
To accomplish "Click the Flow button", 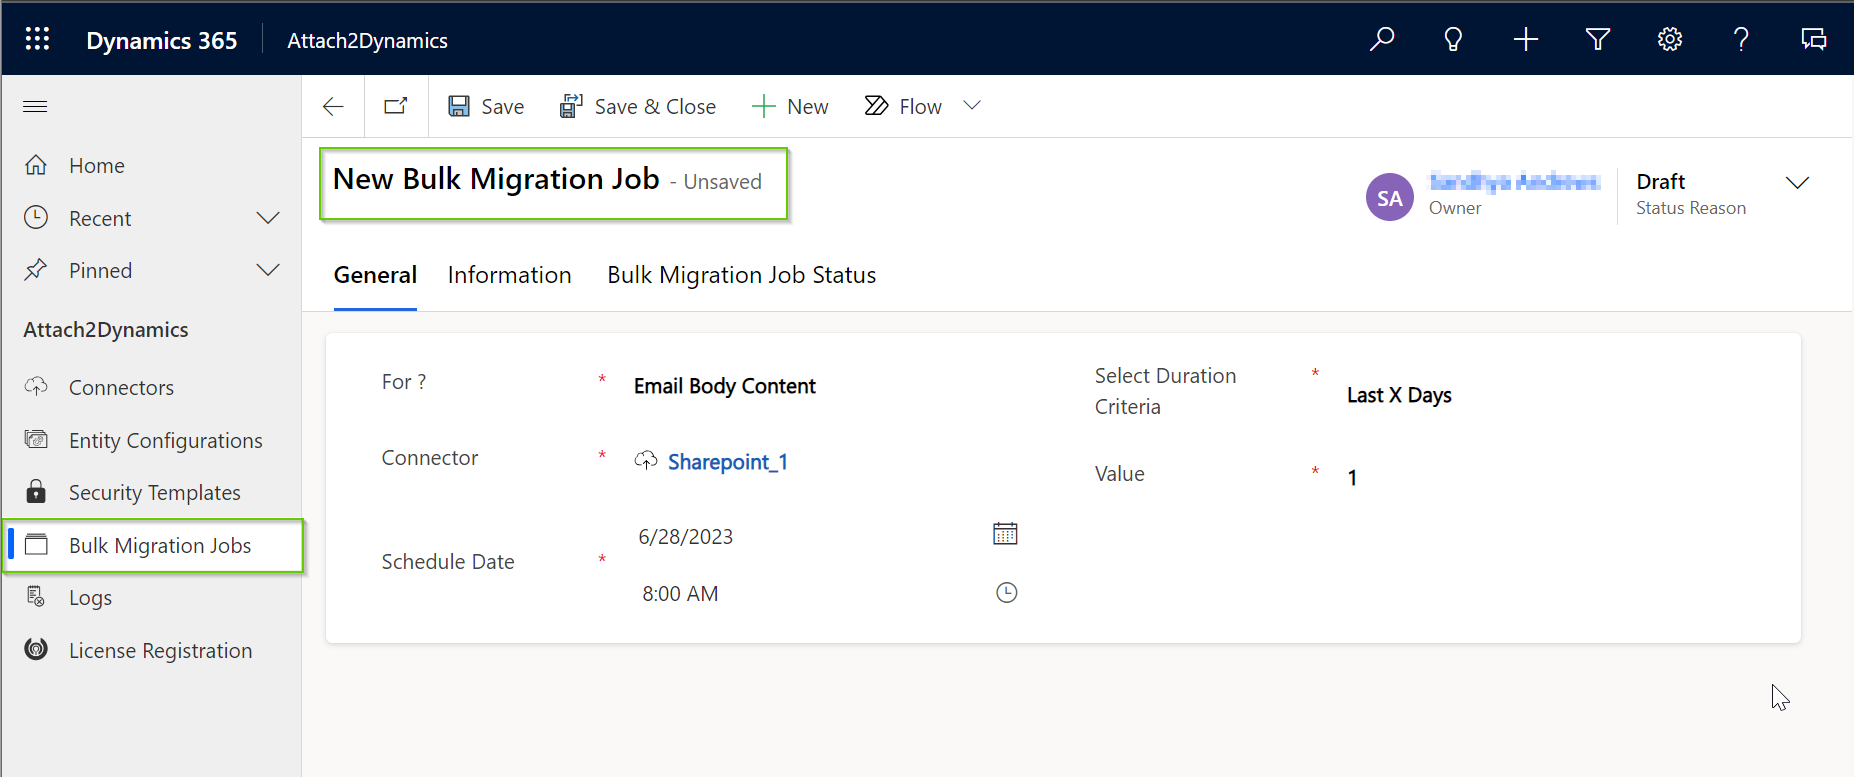I will [903, 106].
